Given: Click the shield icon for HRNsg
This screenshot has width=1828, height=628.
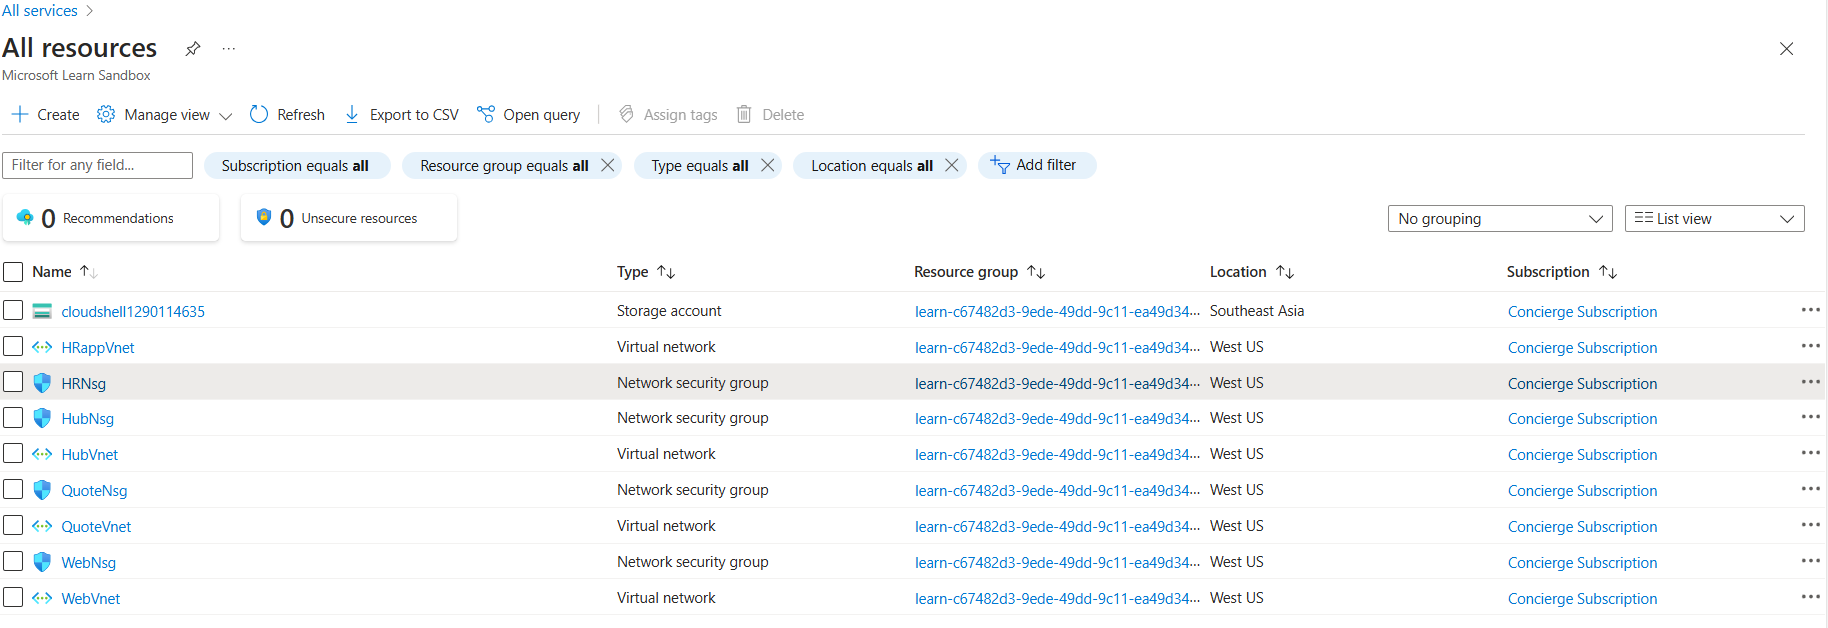Looking at the screenshot, I should (x=42, y=383).
